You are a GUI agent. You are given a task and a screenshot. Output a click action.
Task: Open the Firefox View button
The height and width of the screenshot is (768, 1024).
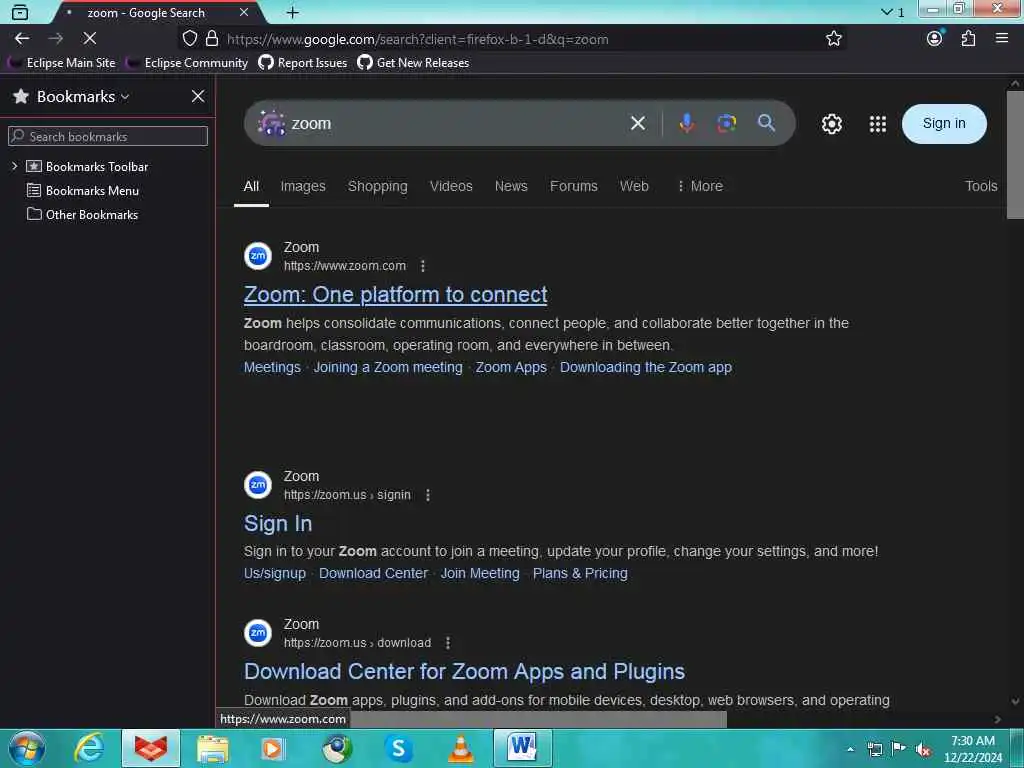click(x=20, y=12)
